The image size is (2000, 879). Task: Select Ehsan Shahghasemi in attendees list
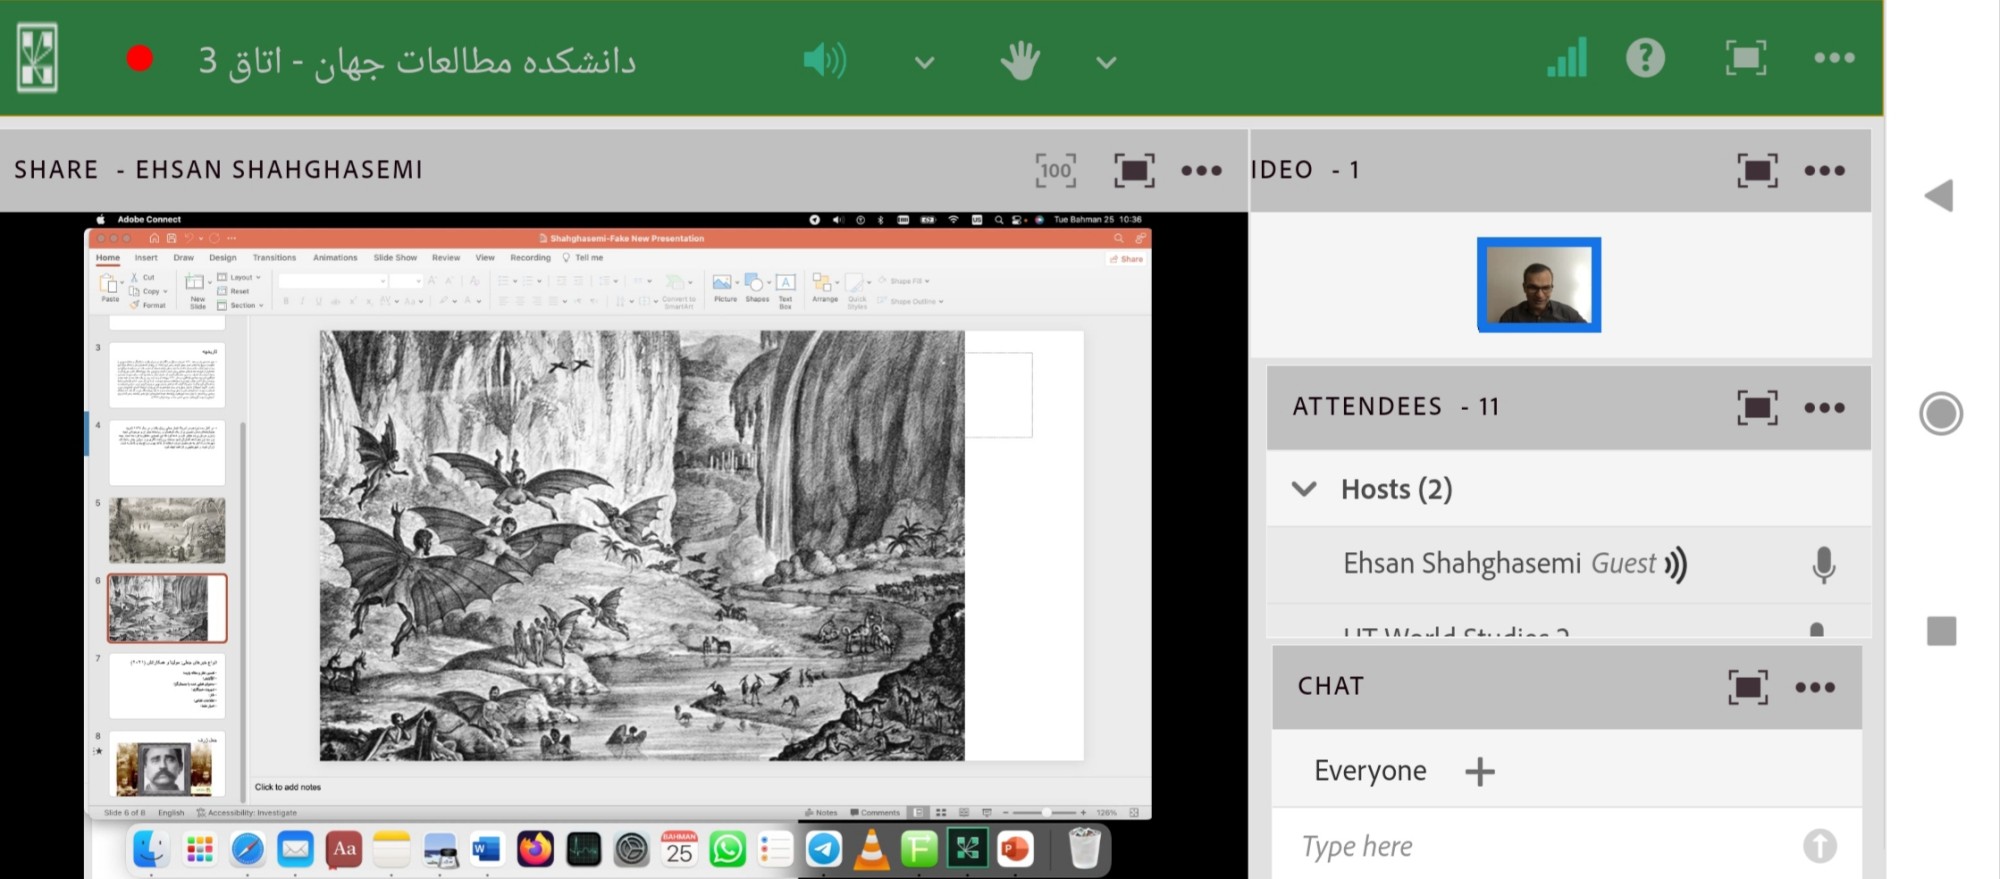point(1568,564)
